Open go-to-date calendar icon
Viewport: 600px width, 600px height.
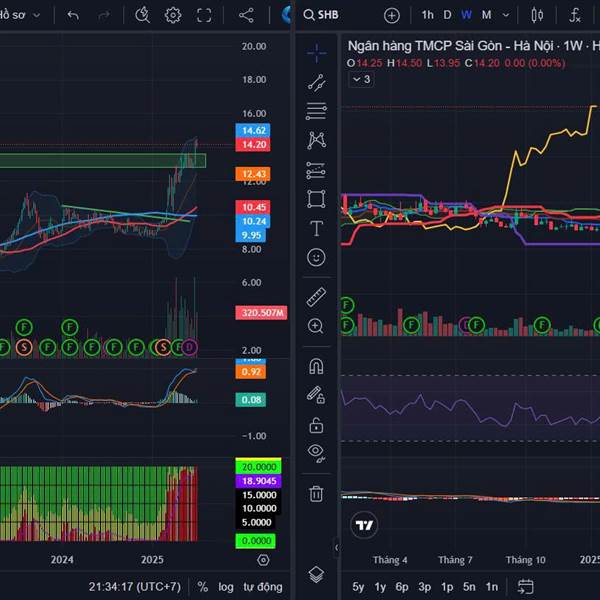[x=525, y=586]
